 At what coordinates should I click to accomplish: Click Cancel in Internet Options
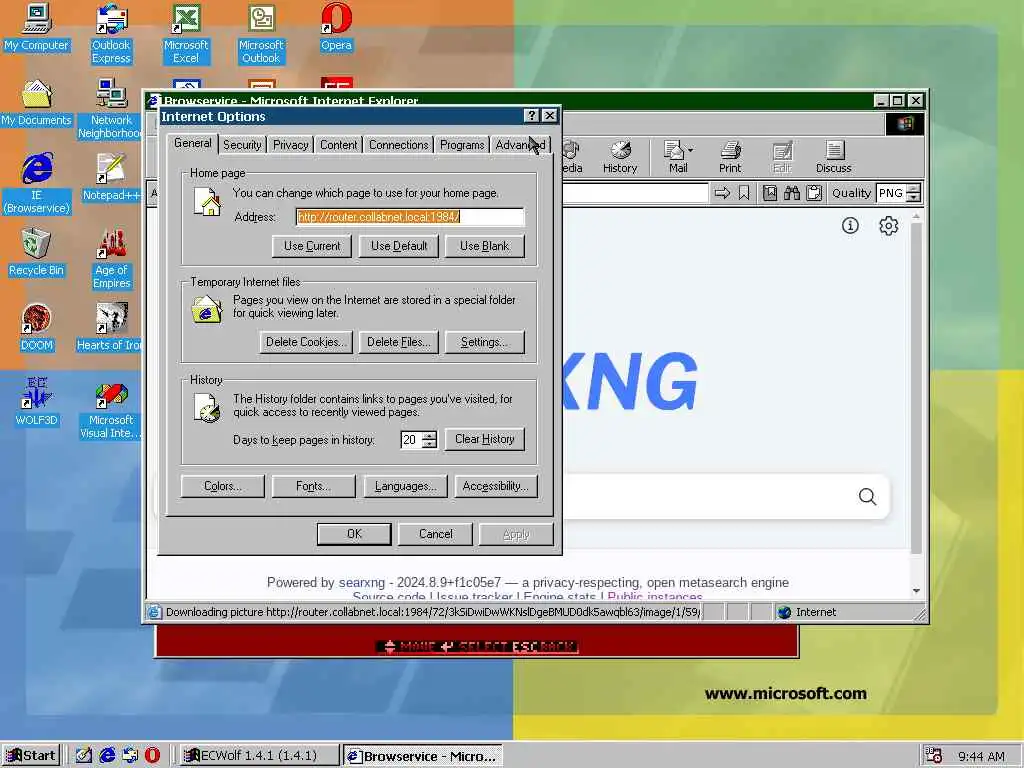click(x=436, y=534)
